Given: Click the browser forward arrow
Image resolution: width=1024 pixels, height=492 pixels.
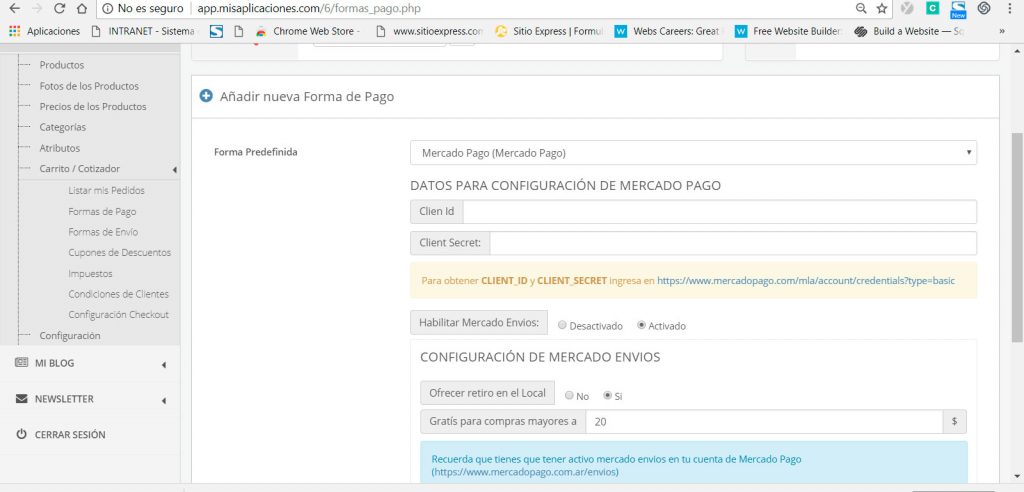Looking at the screenshot, I should [x=37, y=8].
